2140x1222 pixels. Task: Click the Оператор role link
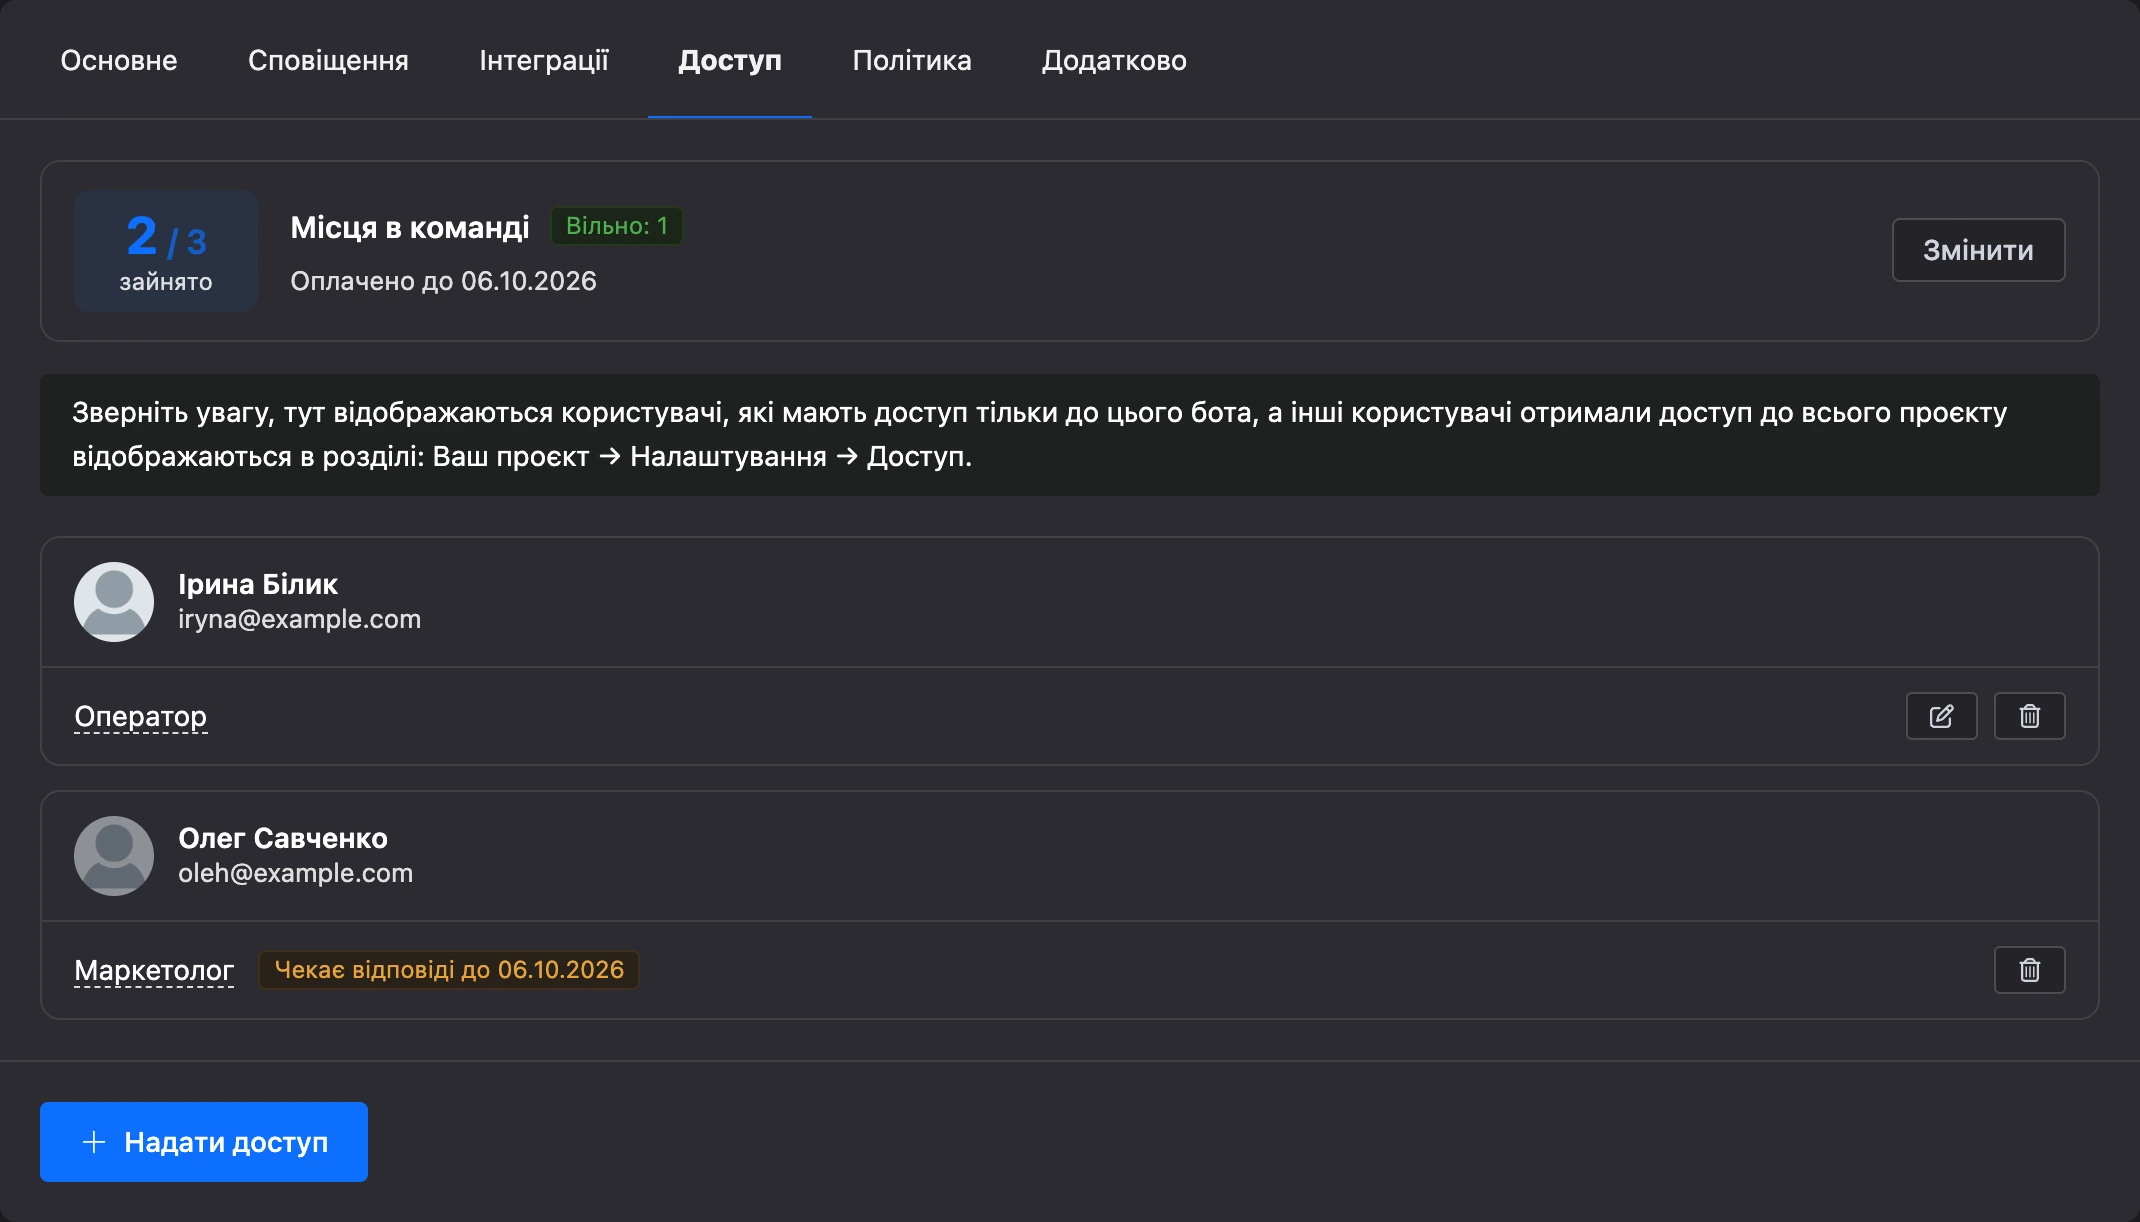click(141, 716)
